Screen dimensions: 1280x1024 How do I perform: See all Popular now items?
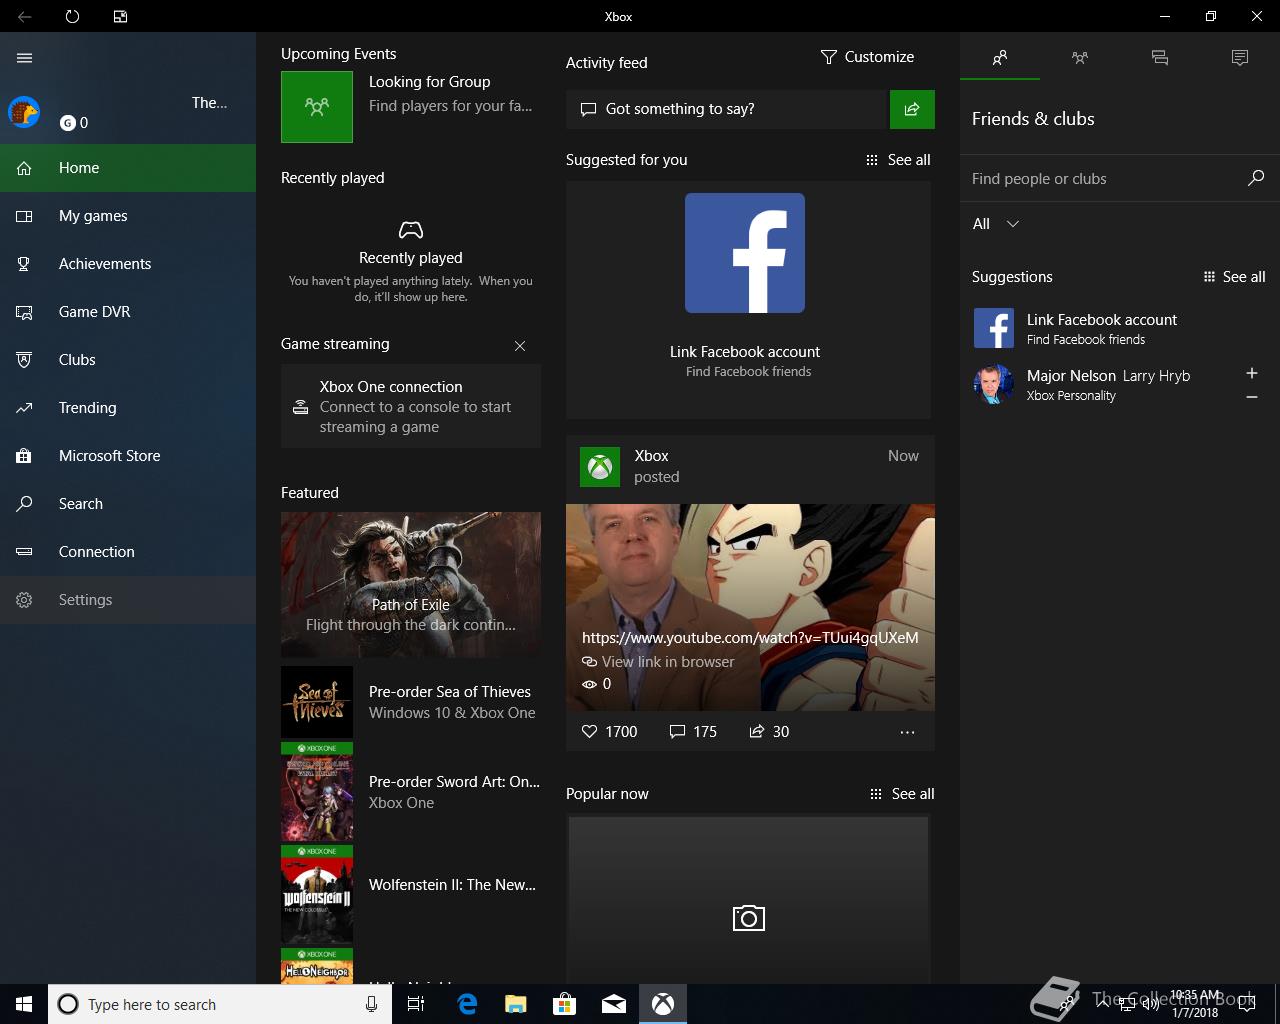[x=902, y=794]
